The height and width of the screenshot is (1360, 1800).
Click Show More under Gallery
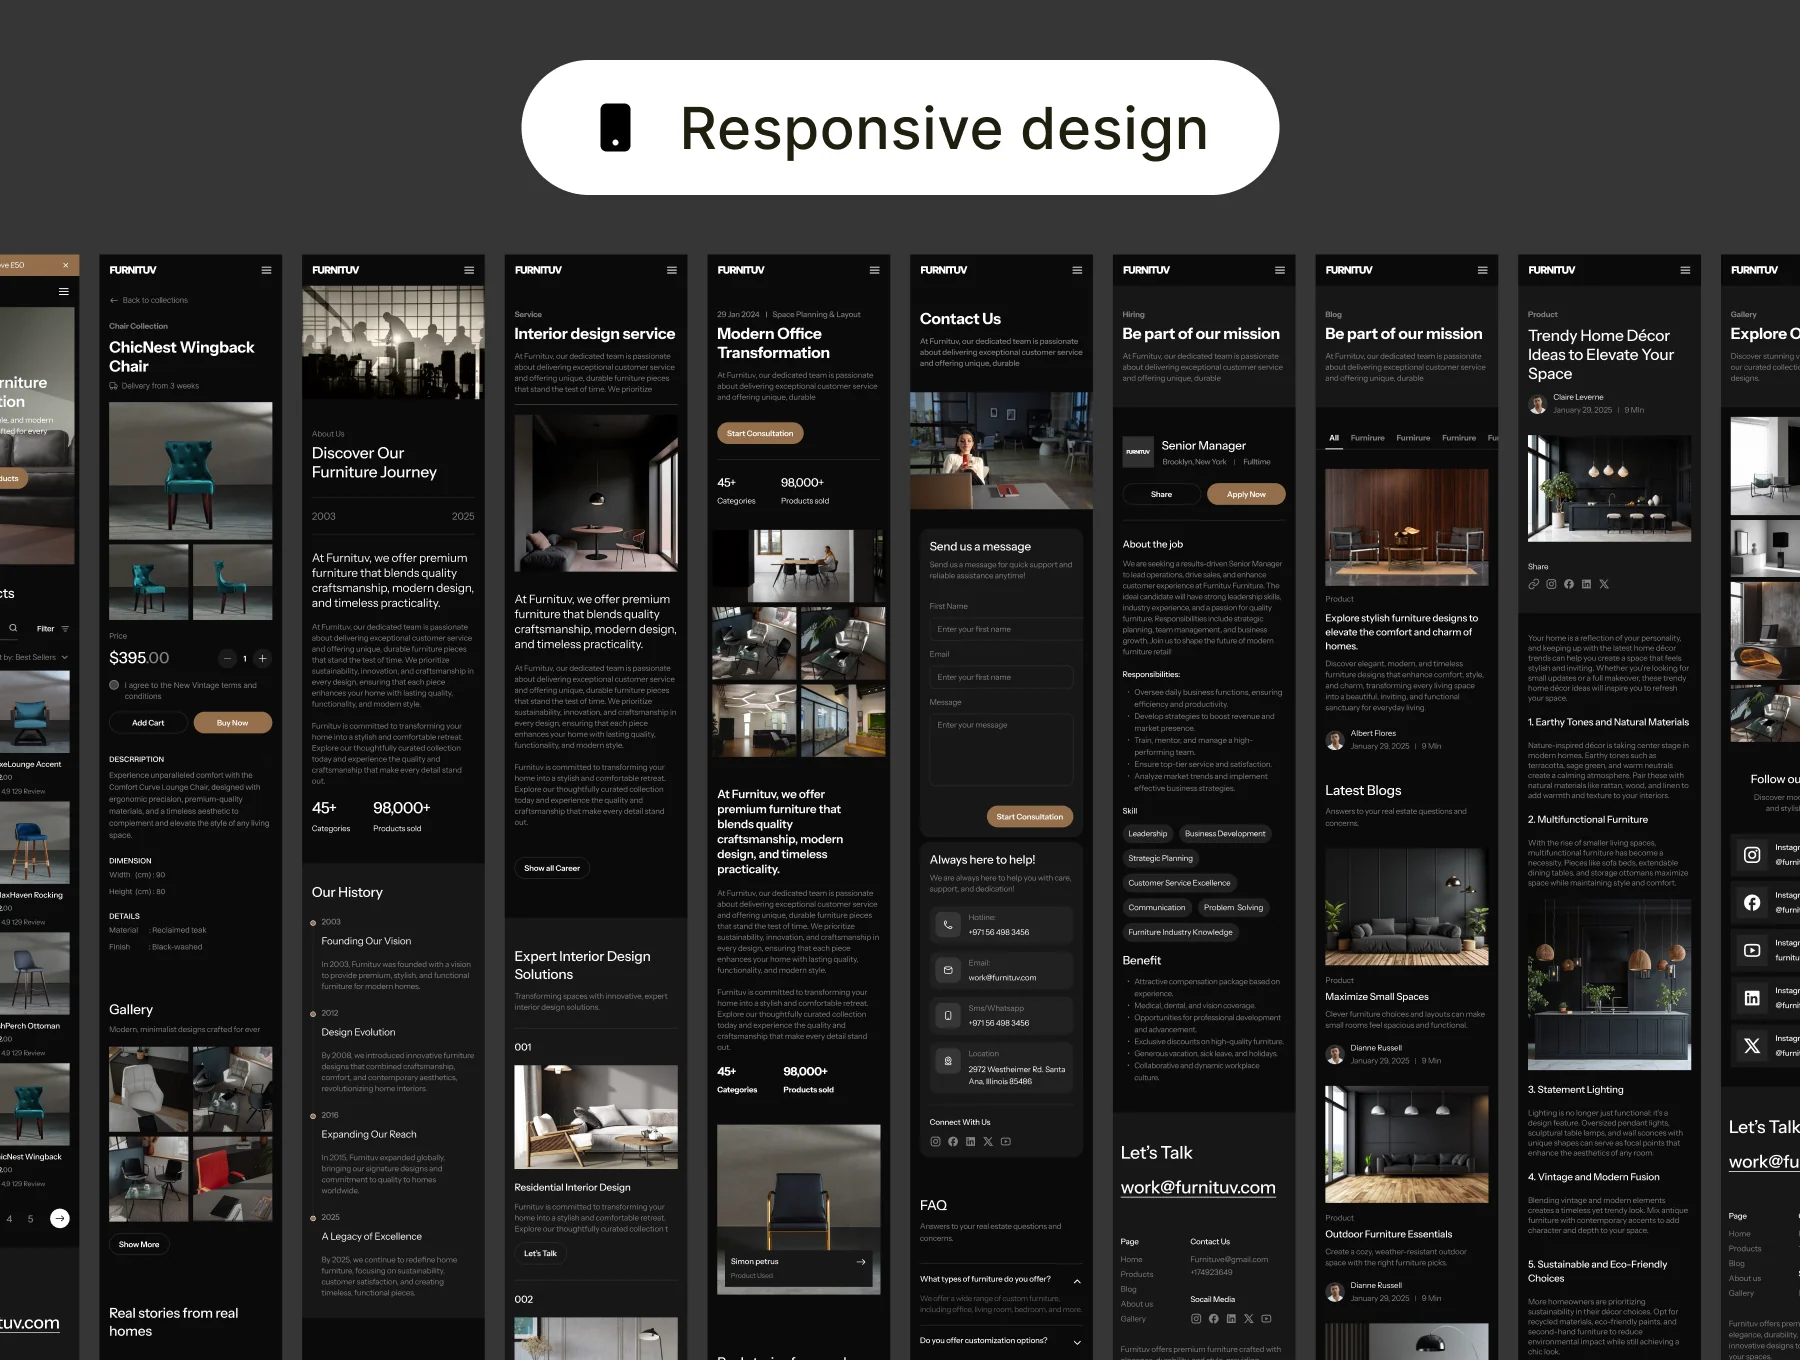(x=139, y=1245)
